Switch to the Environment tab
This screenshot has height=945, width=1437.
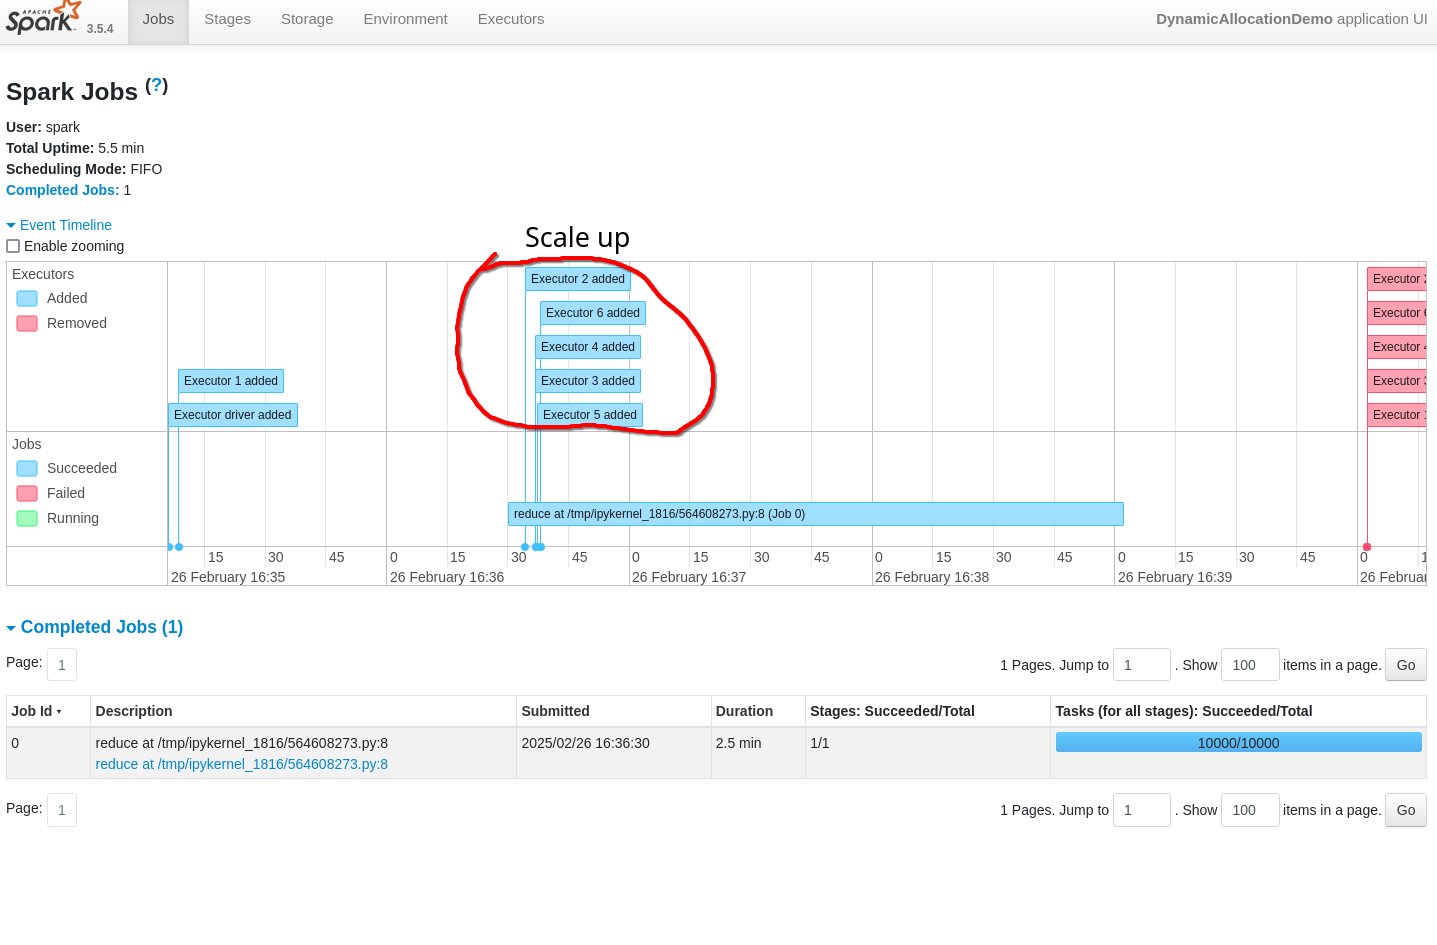(404, 19)
